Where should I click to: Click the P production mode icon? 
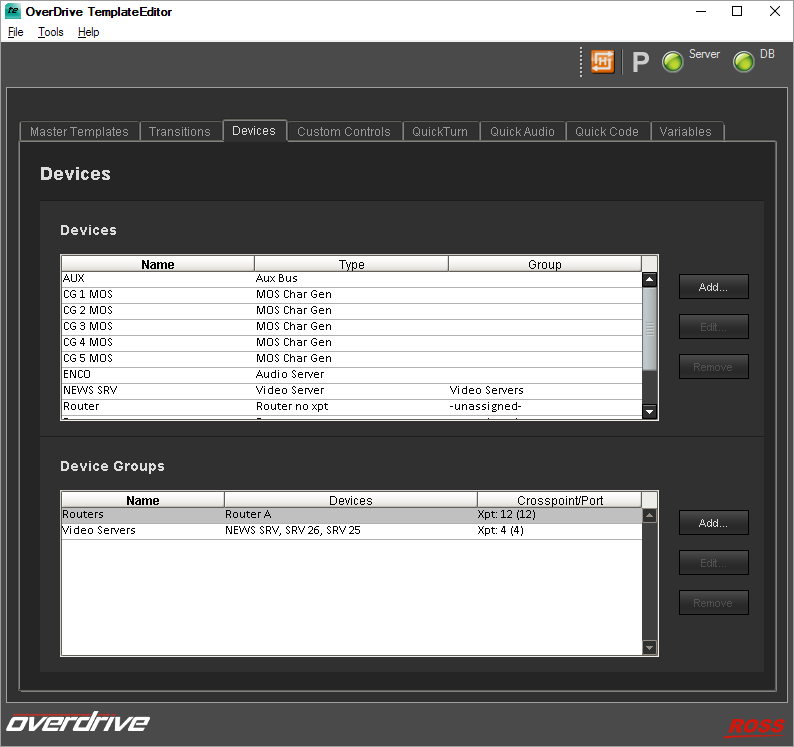tap(641, 63)
